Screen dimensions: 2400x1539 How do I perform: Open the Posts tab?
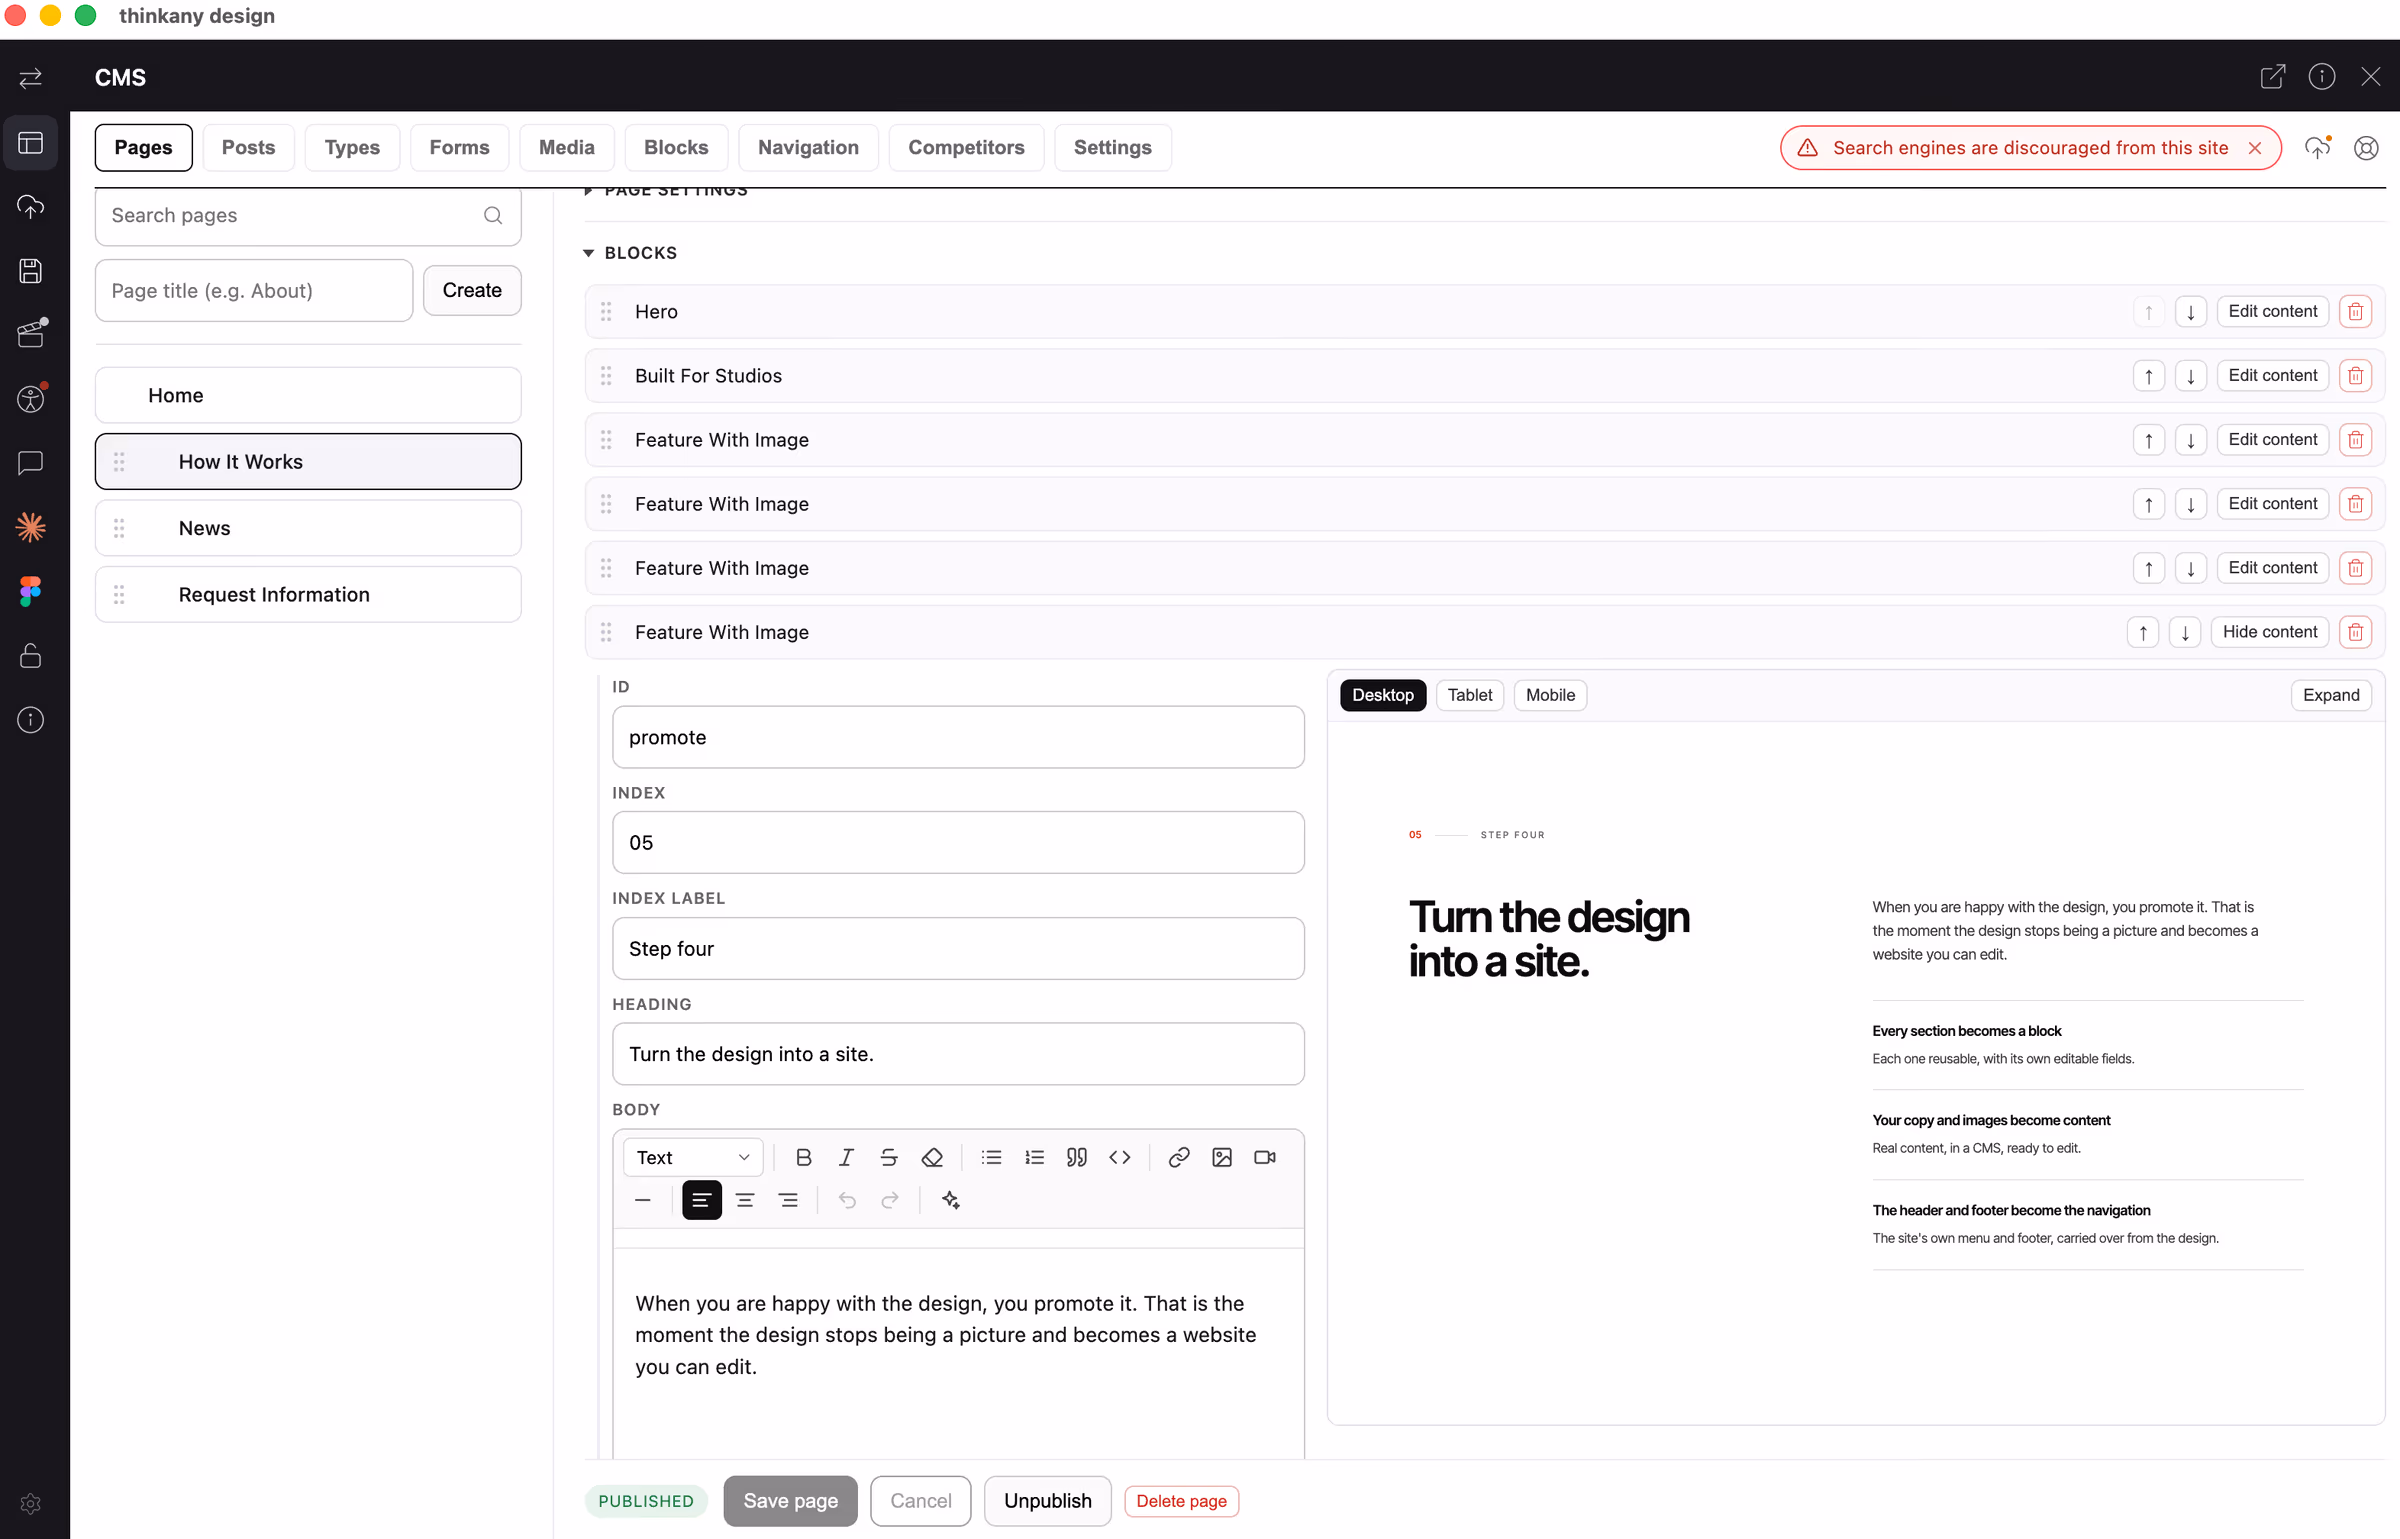248,147
